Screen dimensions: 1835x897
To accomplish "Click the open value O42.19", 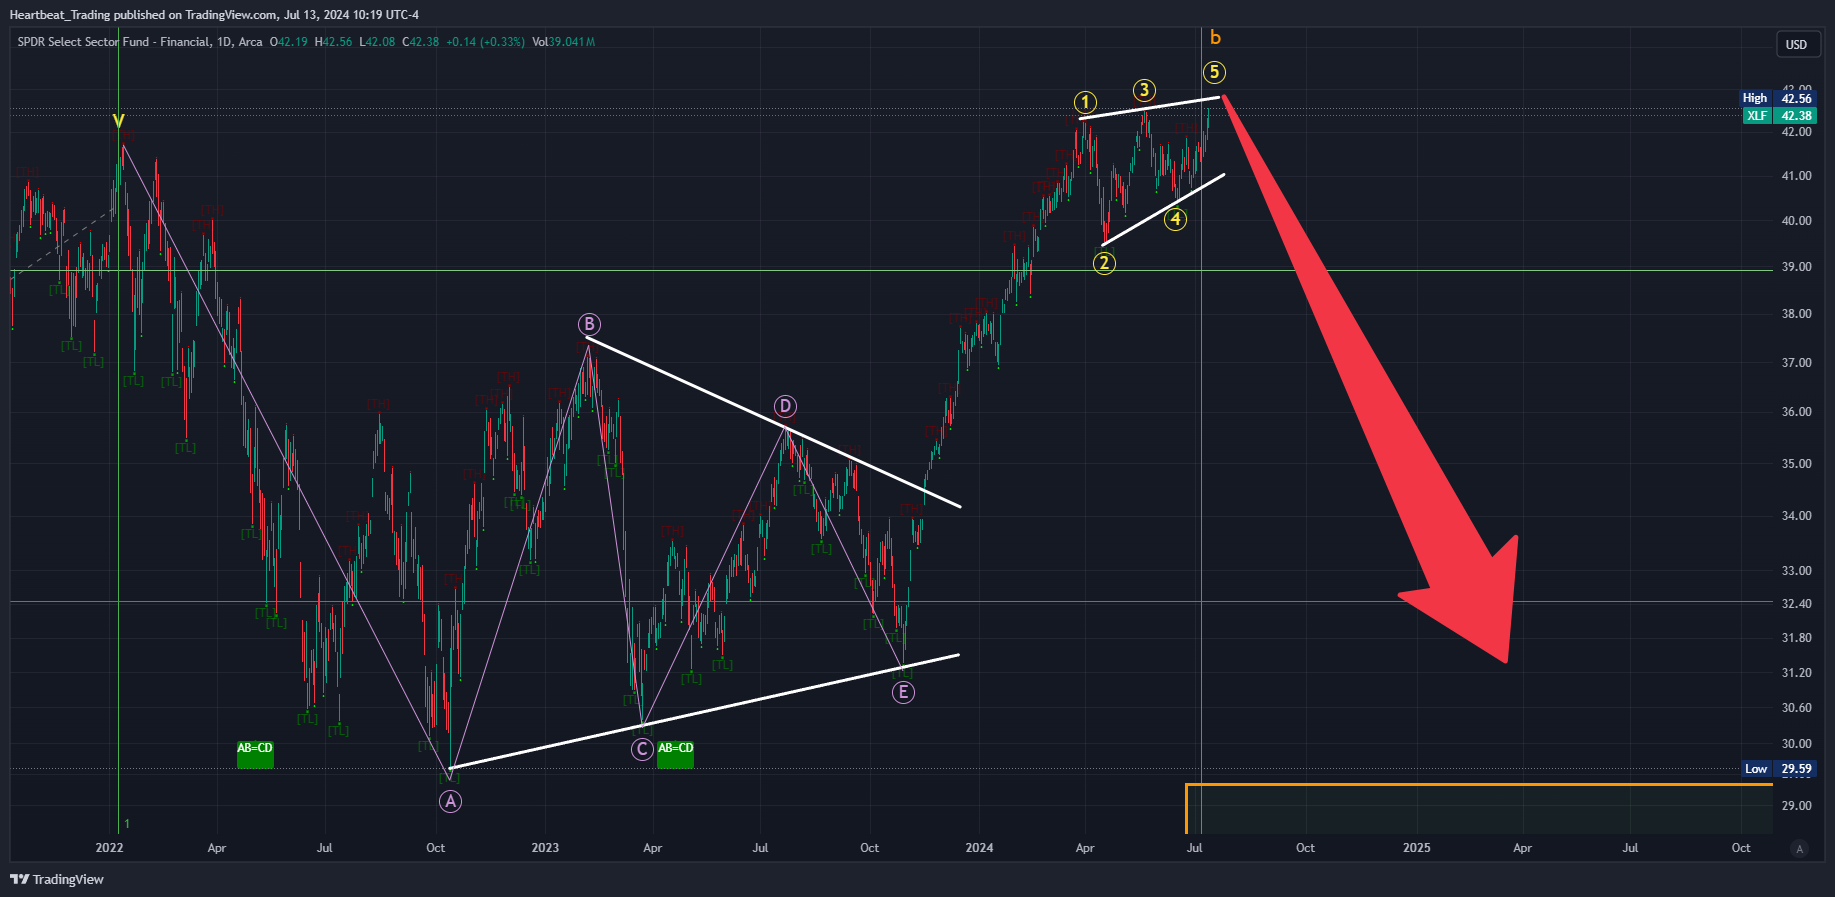I will tap(289, 42).
